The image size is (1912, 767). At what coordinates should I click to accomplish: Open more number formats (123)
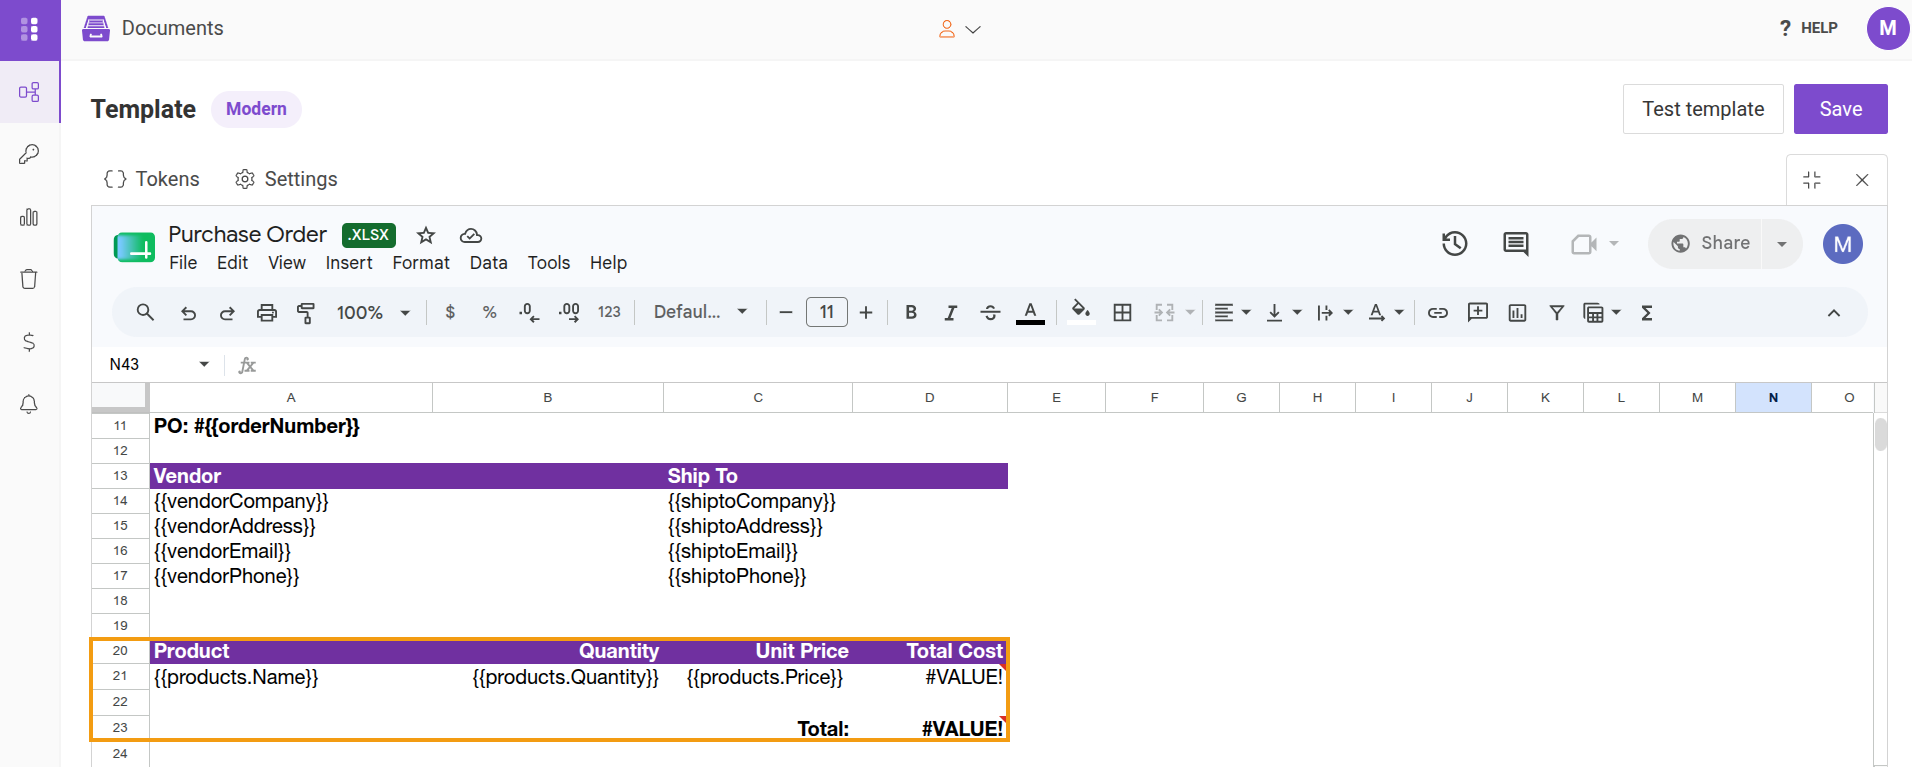click(x=609, y=312)
